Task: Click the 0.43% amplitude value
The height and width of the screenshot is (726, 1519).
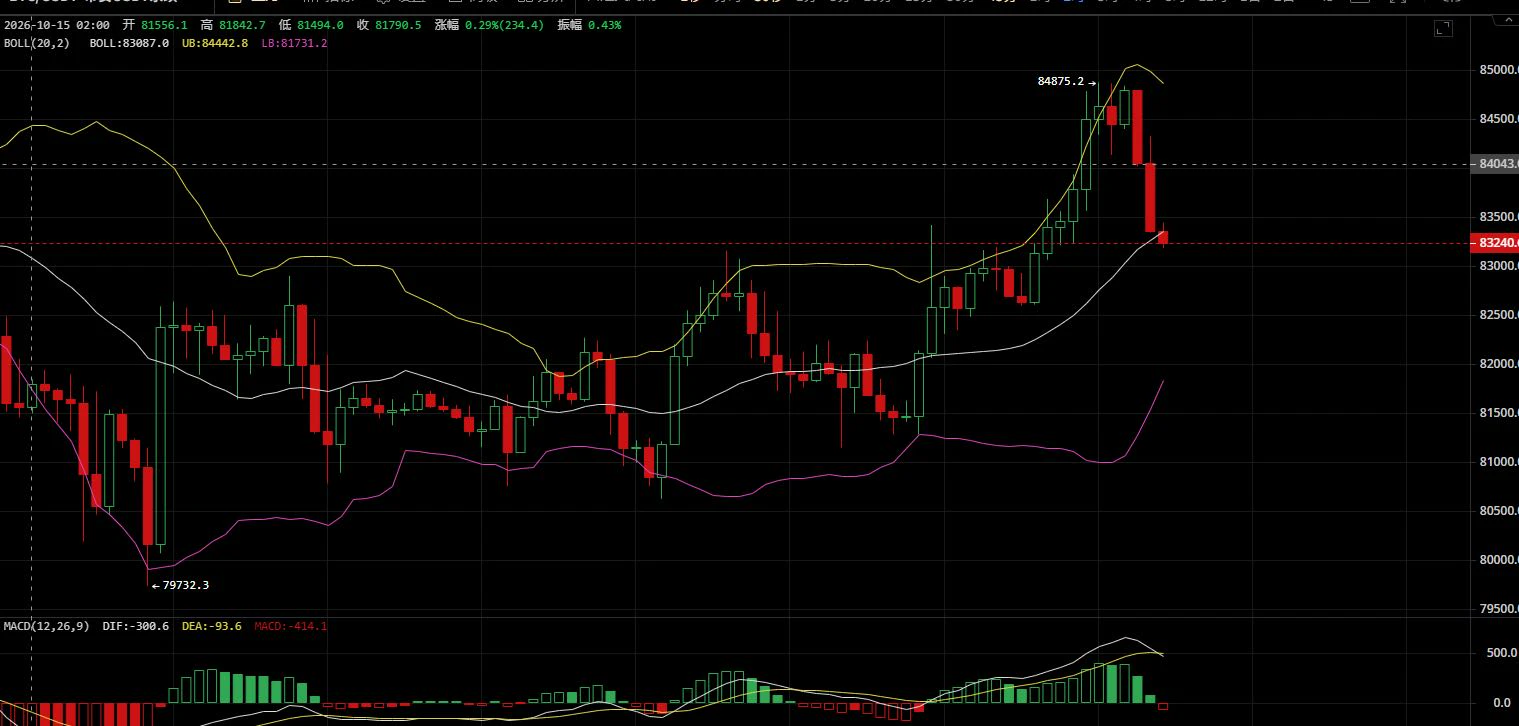Action: (x=604, y=24)
